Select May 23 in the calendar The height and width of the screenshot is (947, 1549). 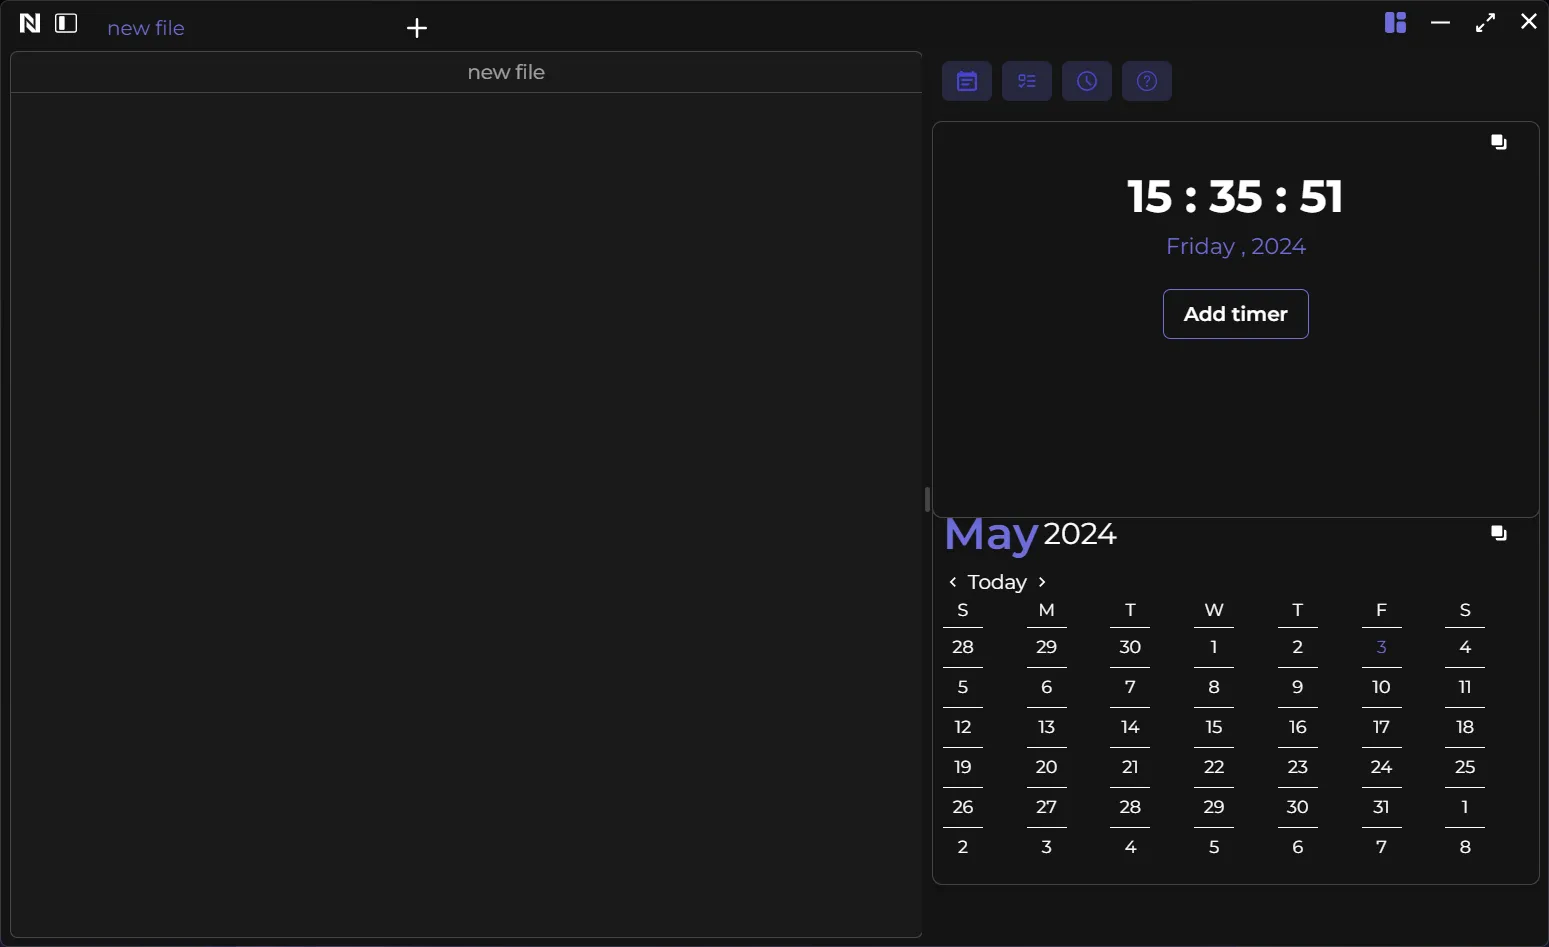[x=1298, y=767]
